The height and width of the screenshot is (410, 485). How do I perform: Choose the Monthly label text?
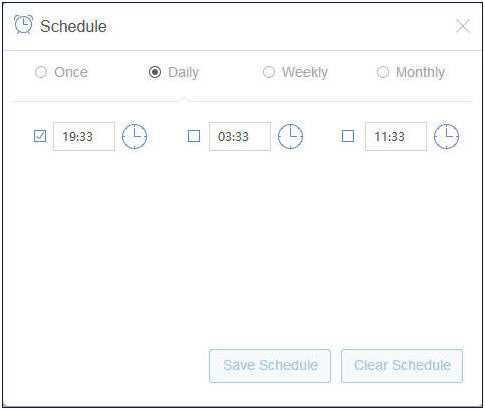pos(420,72)
